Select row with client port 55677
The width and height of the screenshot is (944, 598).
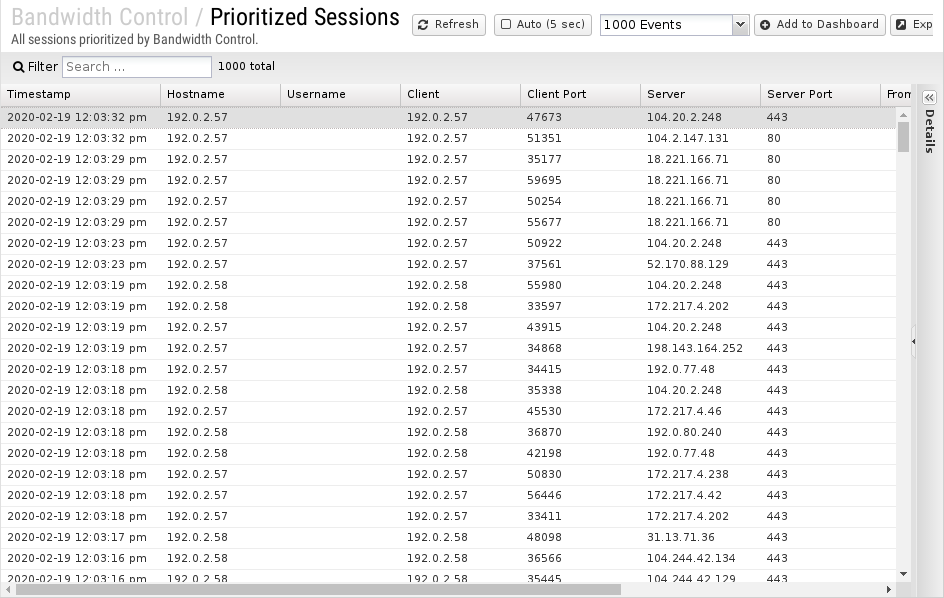point(449,223)
